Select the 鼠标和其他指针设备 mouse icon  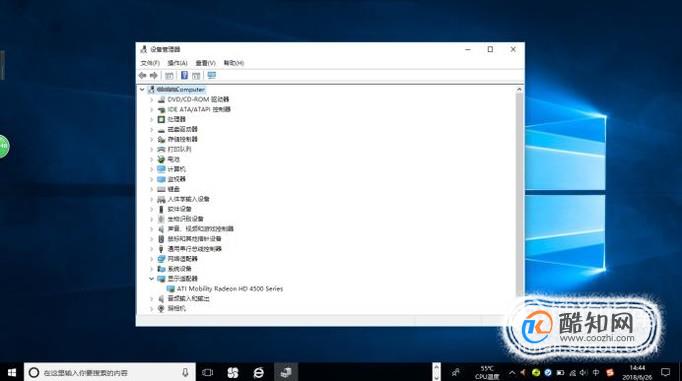(161, 239)
